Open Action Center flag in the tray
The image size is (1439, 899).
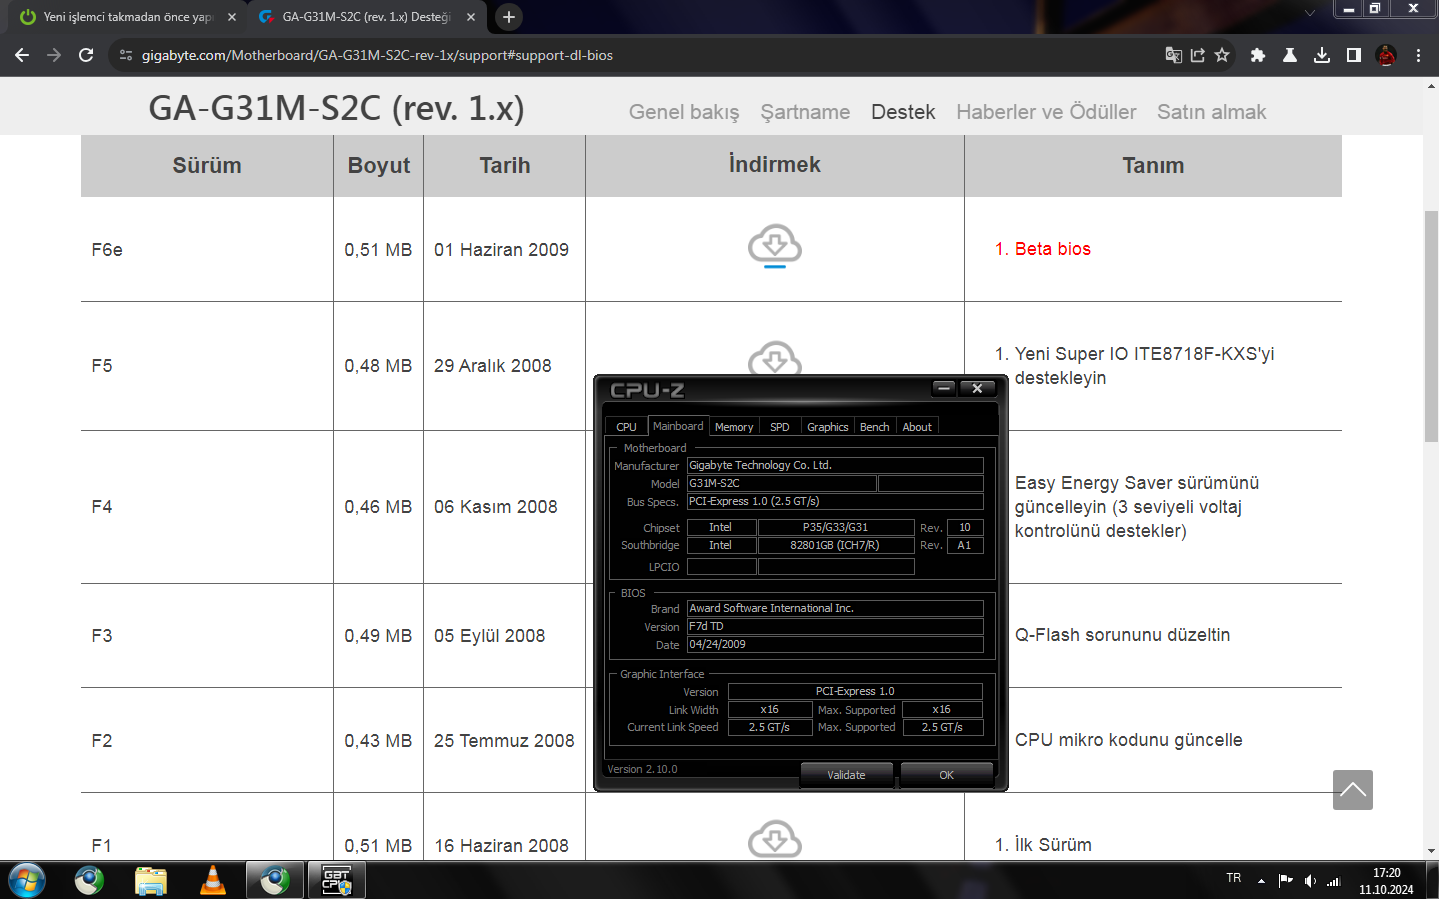click(1286, 881)
